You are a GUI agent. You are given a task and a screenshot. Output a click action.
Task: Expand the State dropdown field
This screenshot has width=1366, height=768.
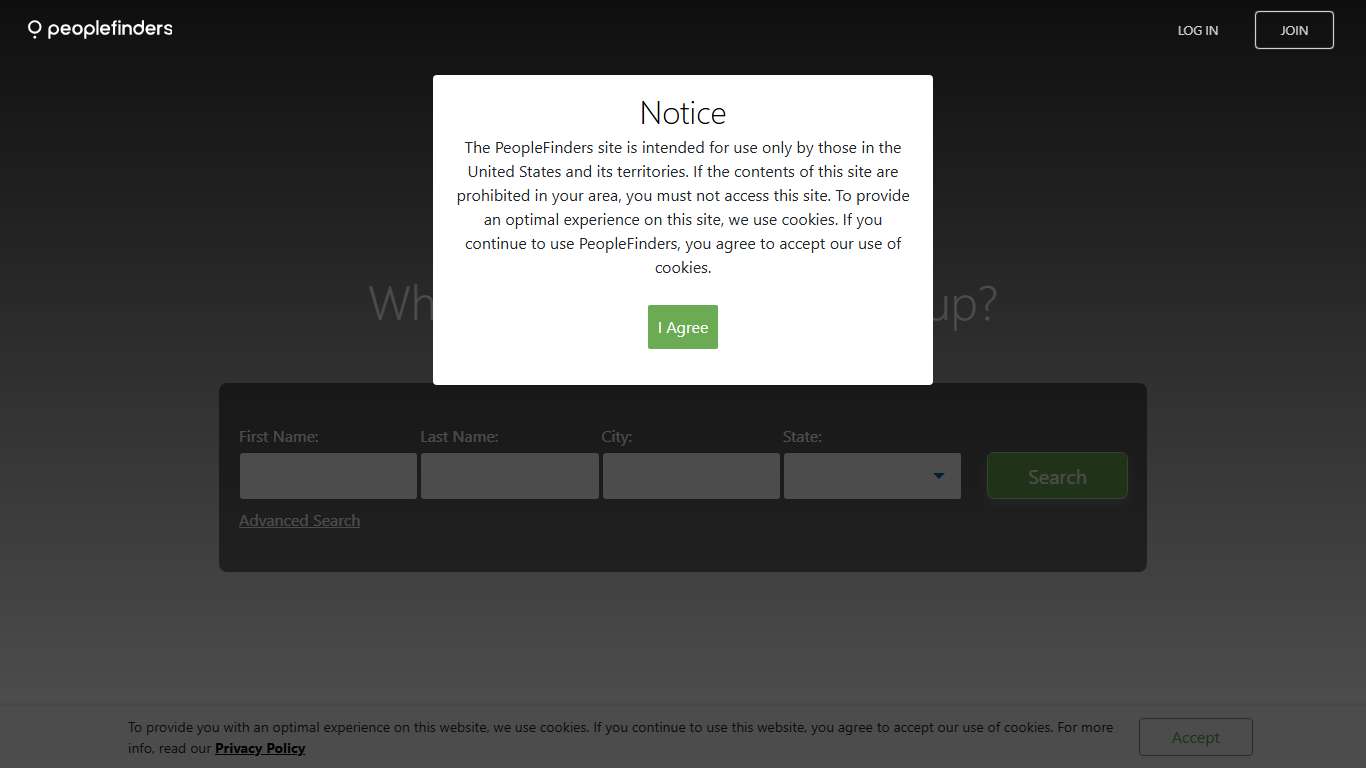point(860,476)
